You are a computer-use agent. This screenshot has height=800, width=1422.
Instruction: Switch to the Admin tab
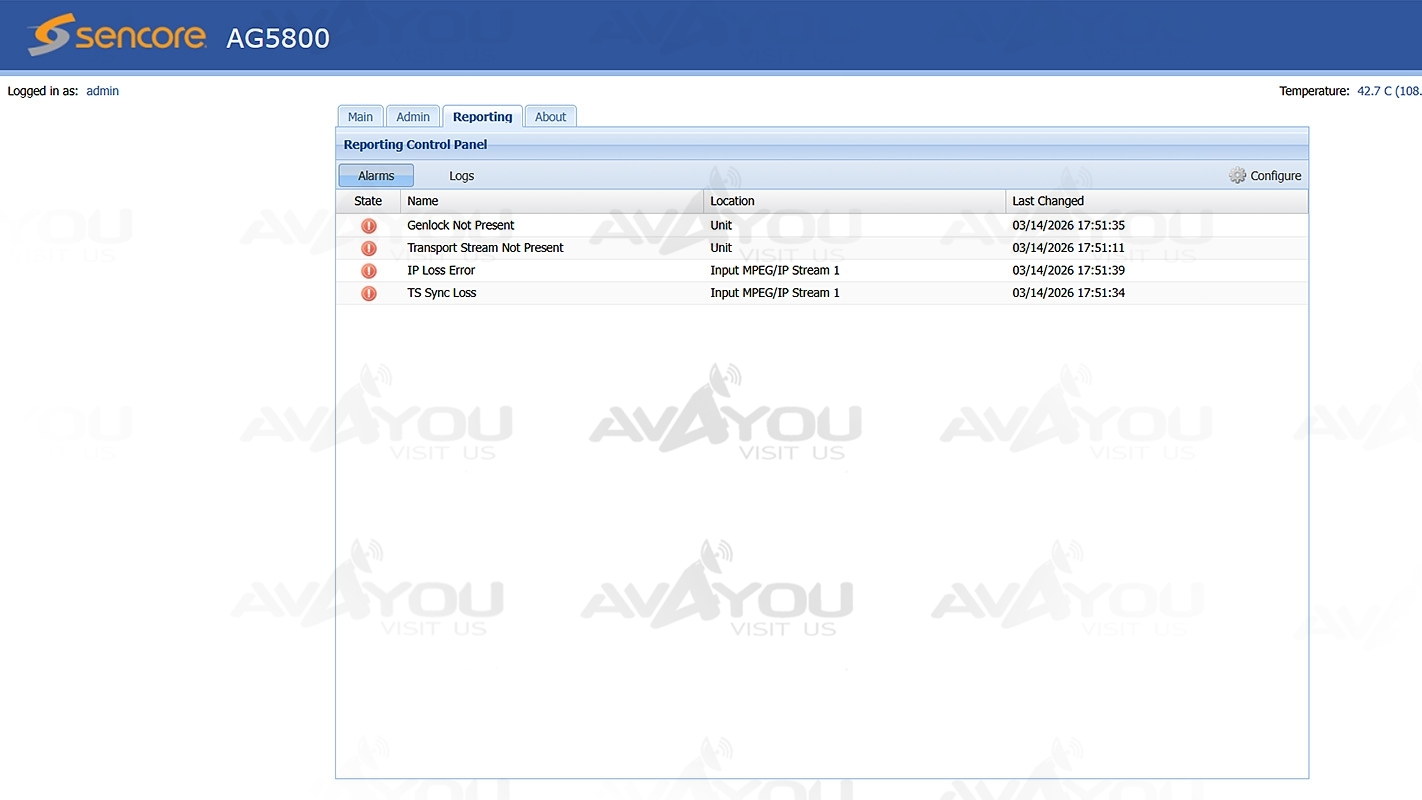point(413,117)
